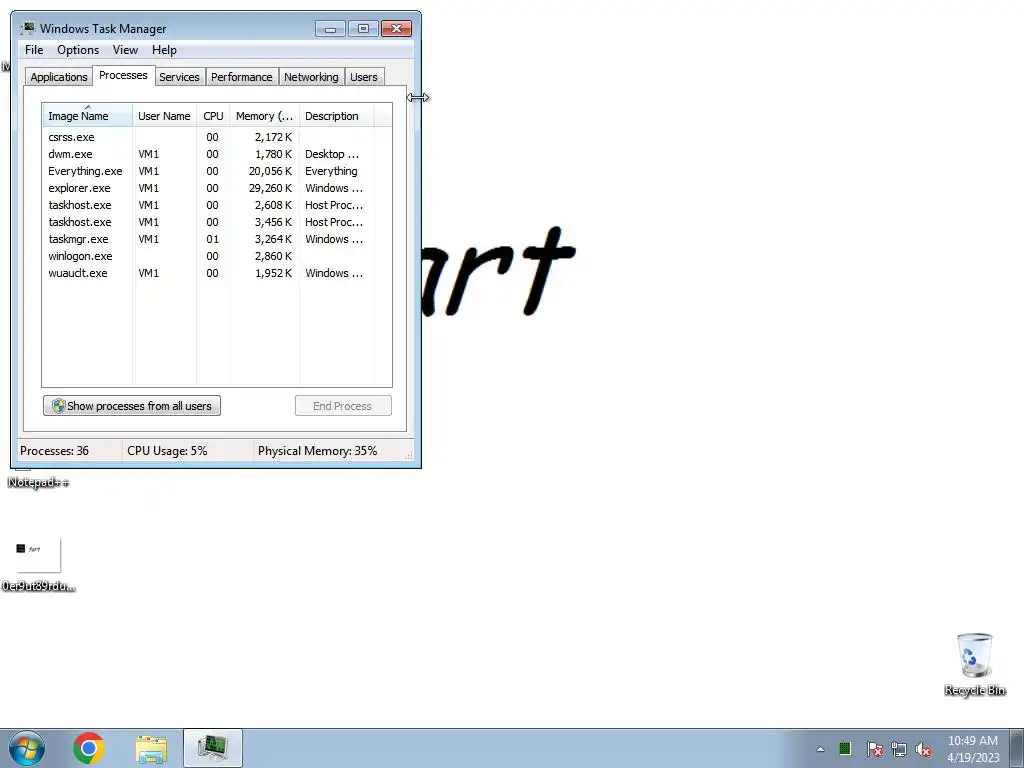The width and height of the screenshot is (1024, 768).
Task: Click the green CPU meter tray icon
Action: click(x=845, y=748)
